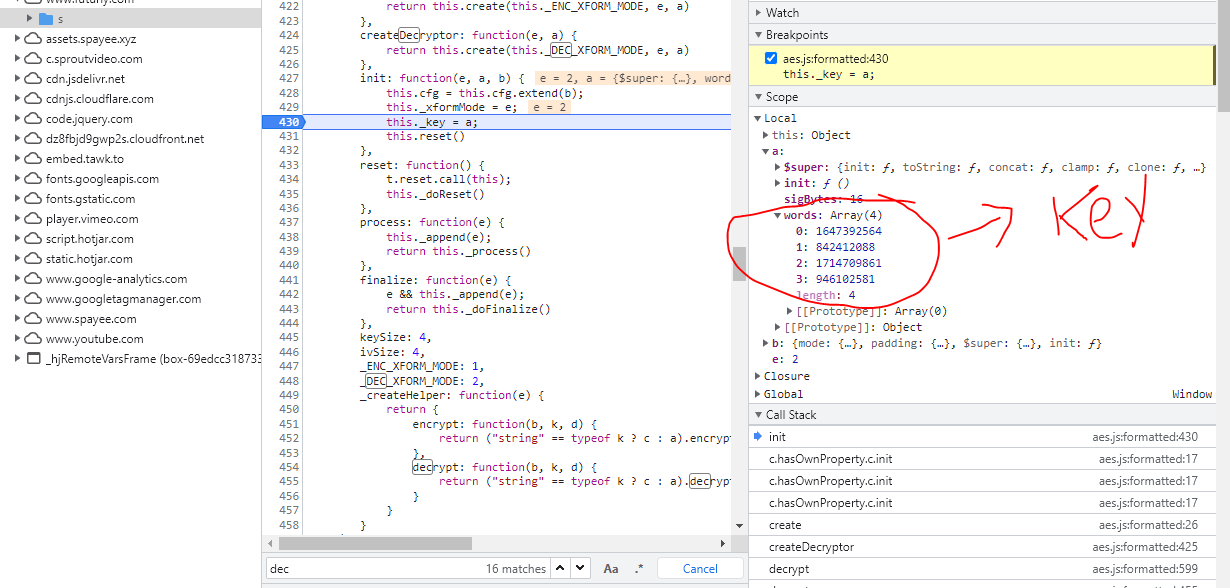The height and width of the screenshot is (588, 1230).
Task: Expand the script.hotjar.com tree node
Action: coord(18,239)
